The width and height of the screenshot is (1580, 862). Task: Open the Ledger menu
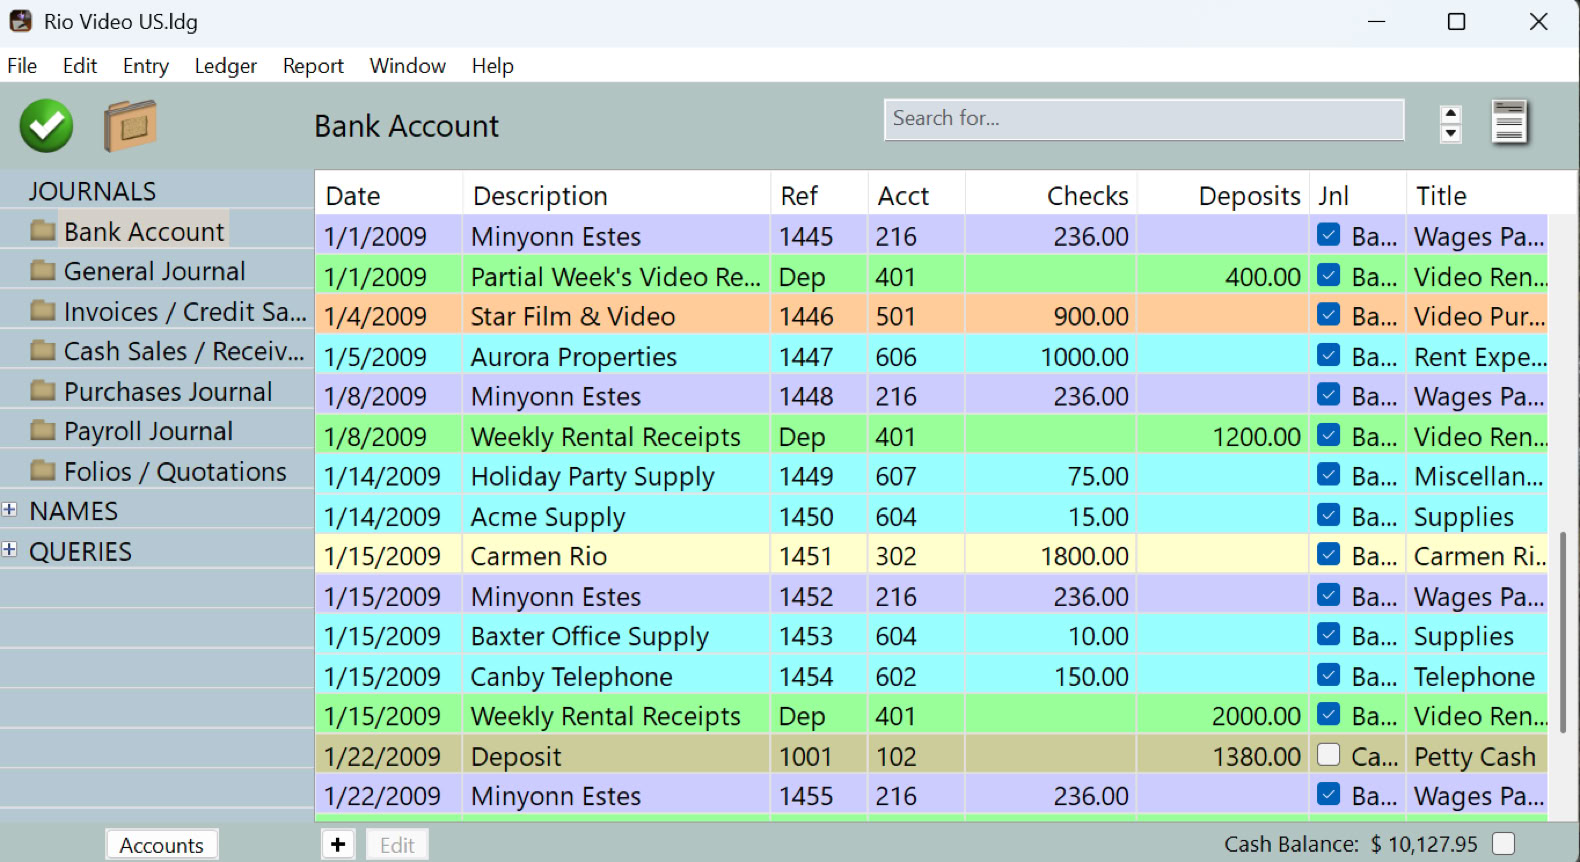pos(225,66)
